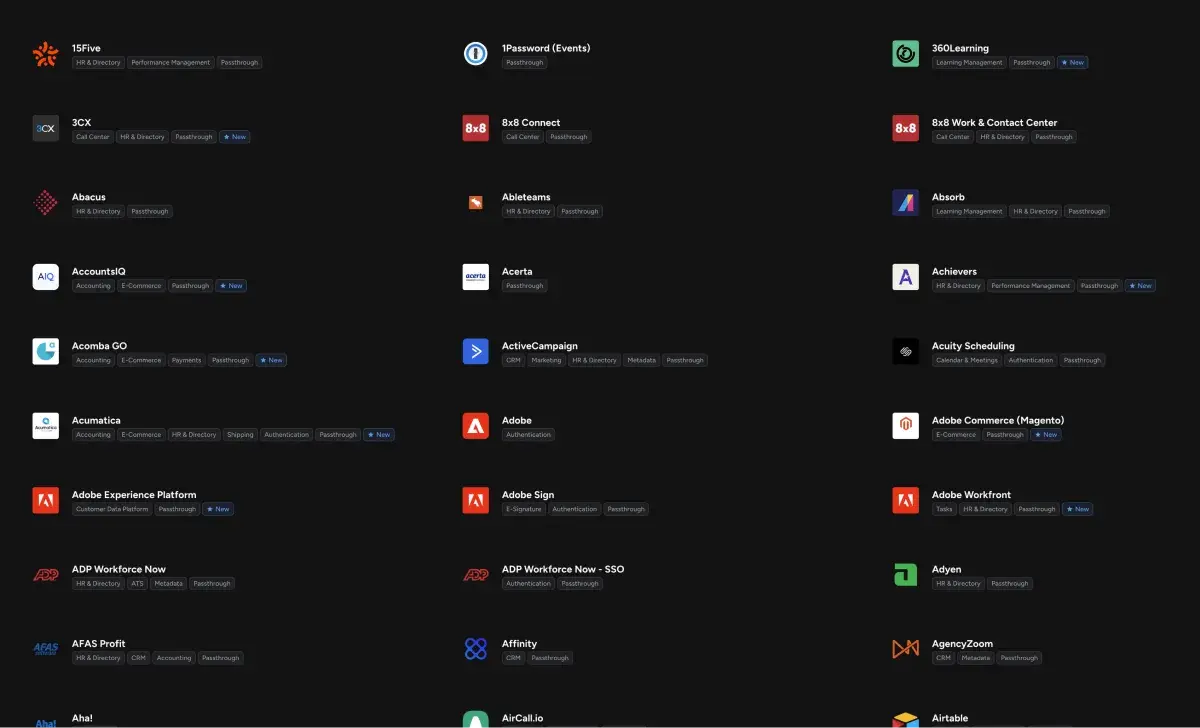Open the AFAS Profit integration title
This screenshot has height=728, width=1200.
pyautogui.click(x=99, y=644)
